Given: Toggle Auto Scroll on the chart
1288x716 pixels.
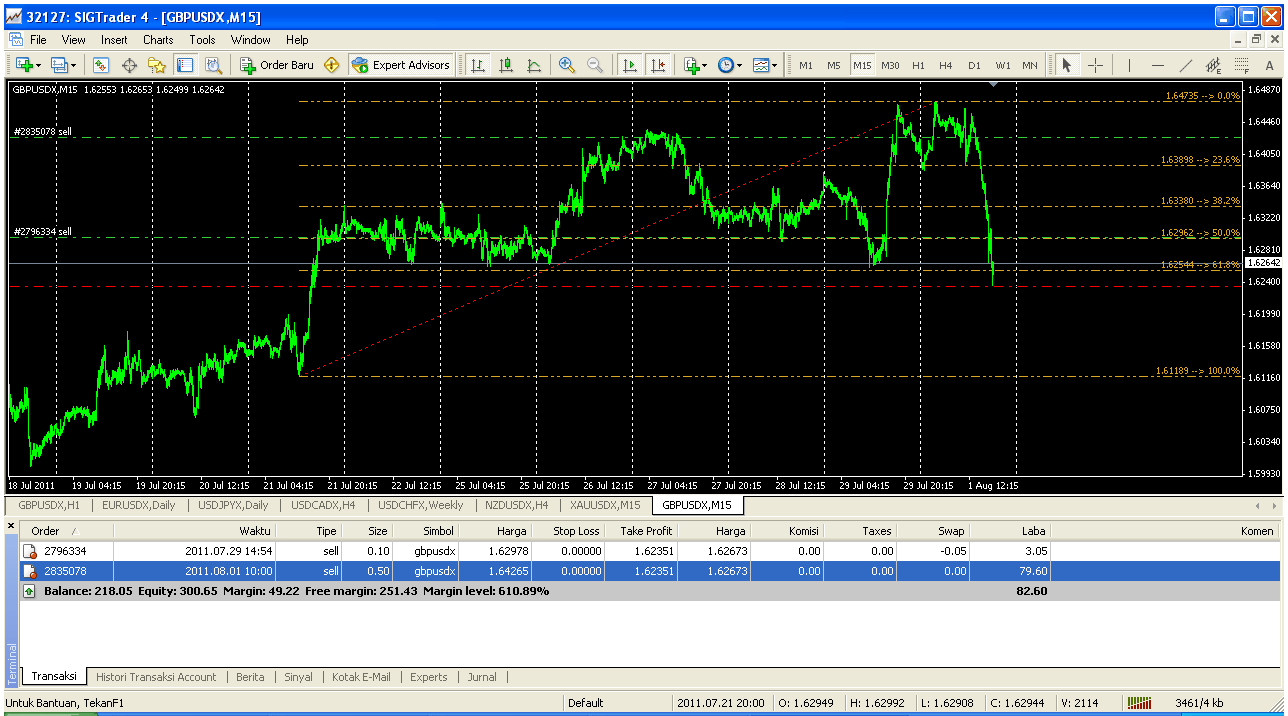Looking at the screenshot, I should coord(629,65).
